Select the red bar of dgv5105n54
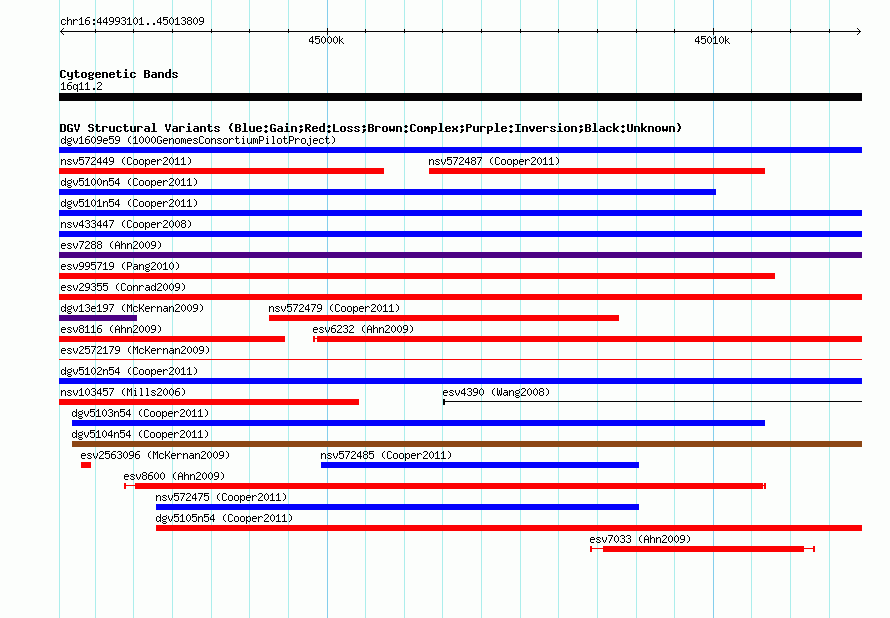The width and height of the screenshot is (890, 618). 509,528
